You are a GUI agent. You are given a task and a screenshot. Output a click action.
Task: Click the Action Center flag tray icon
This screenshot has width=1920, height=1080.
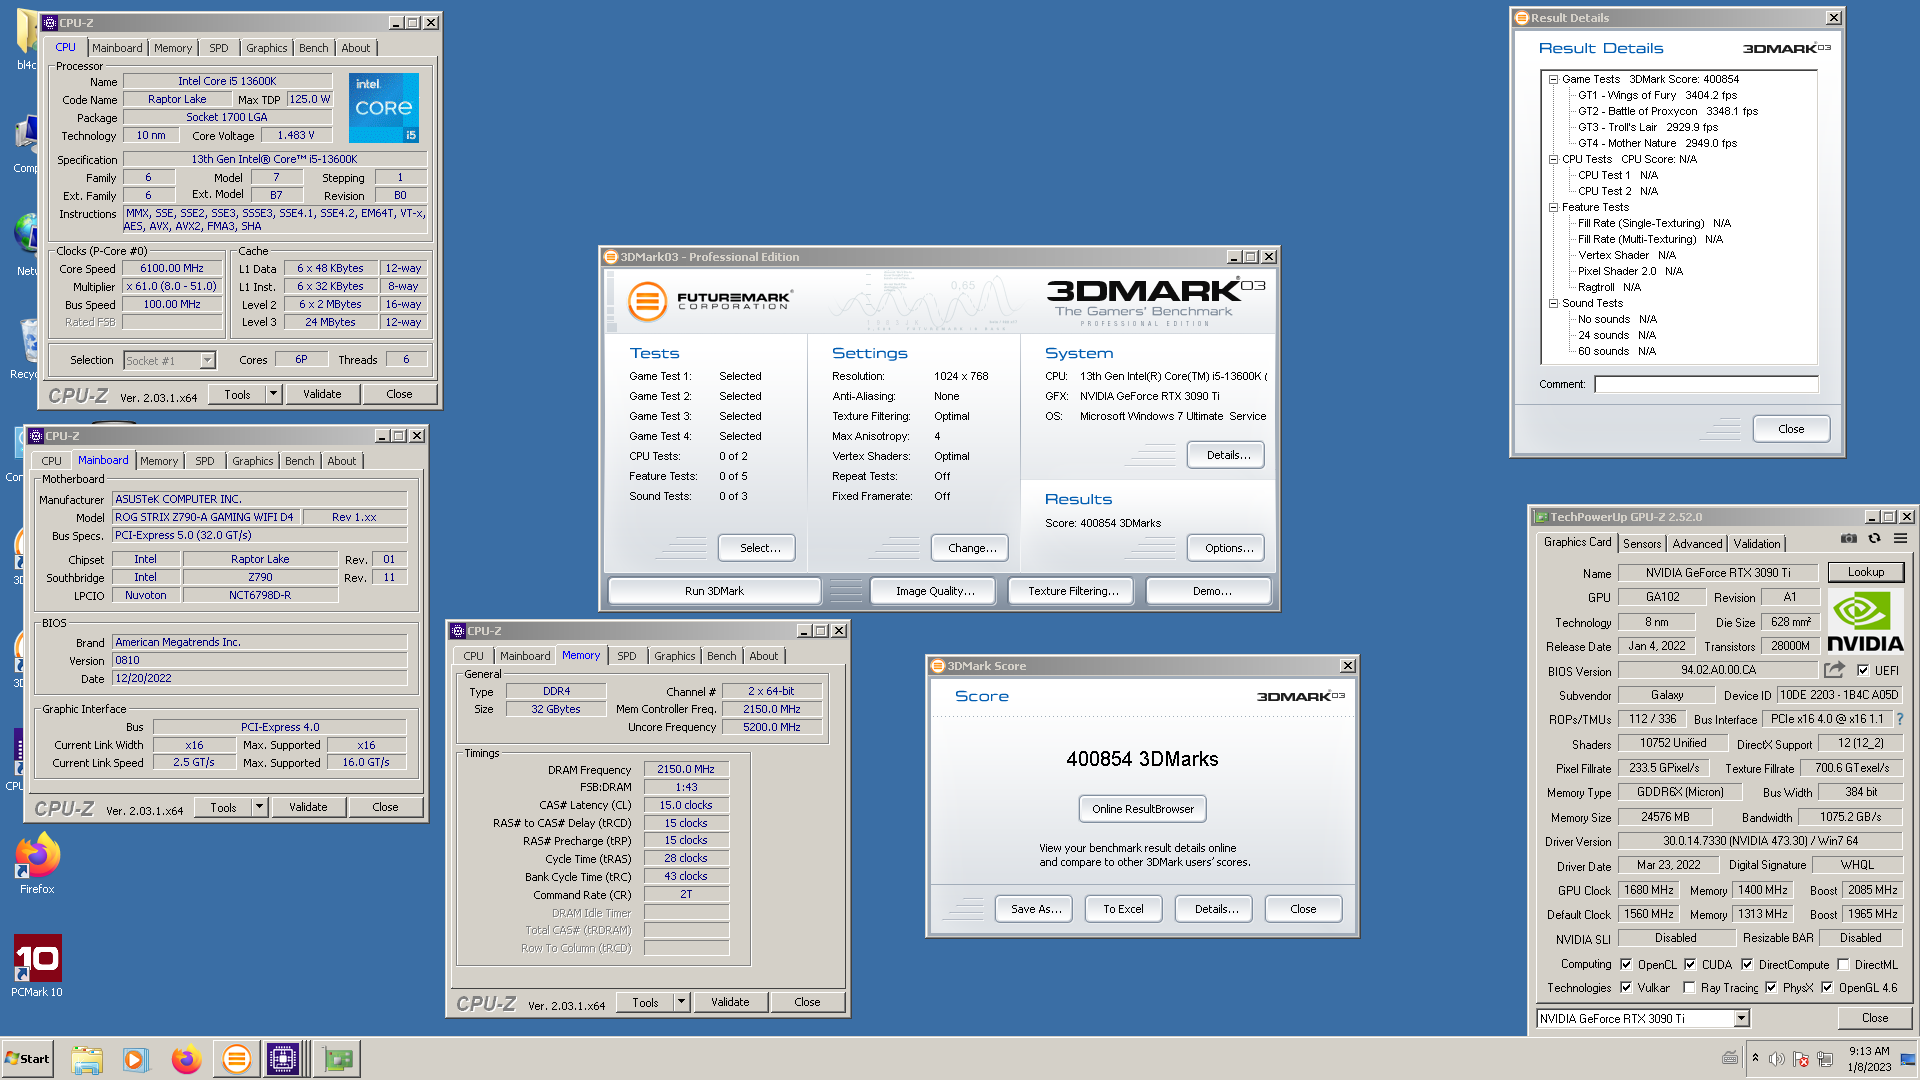(x=1801, y=1059)
